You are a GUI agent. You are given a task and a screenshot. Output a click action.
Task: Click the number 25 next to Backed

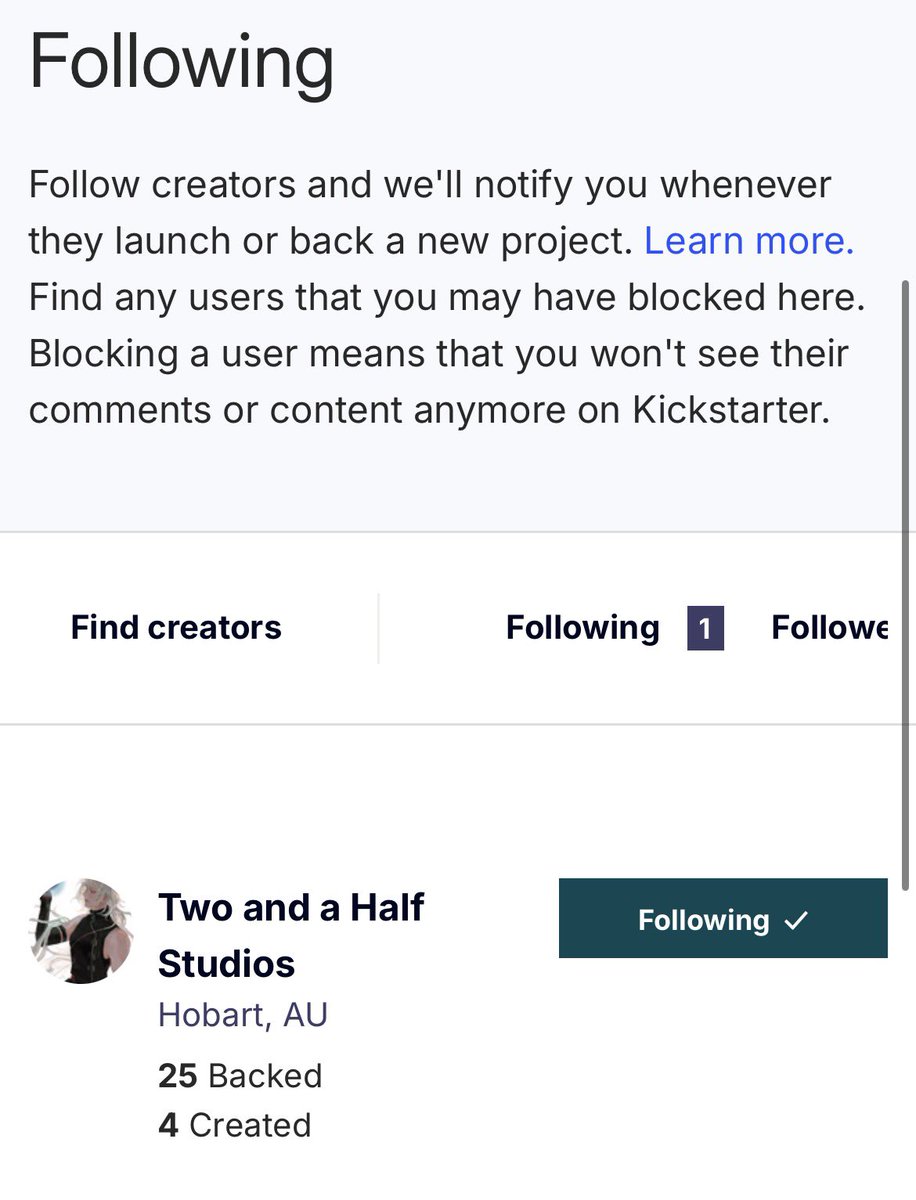point(178,1076)
